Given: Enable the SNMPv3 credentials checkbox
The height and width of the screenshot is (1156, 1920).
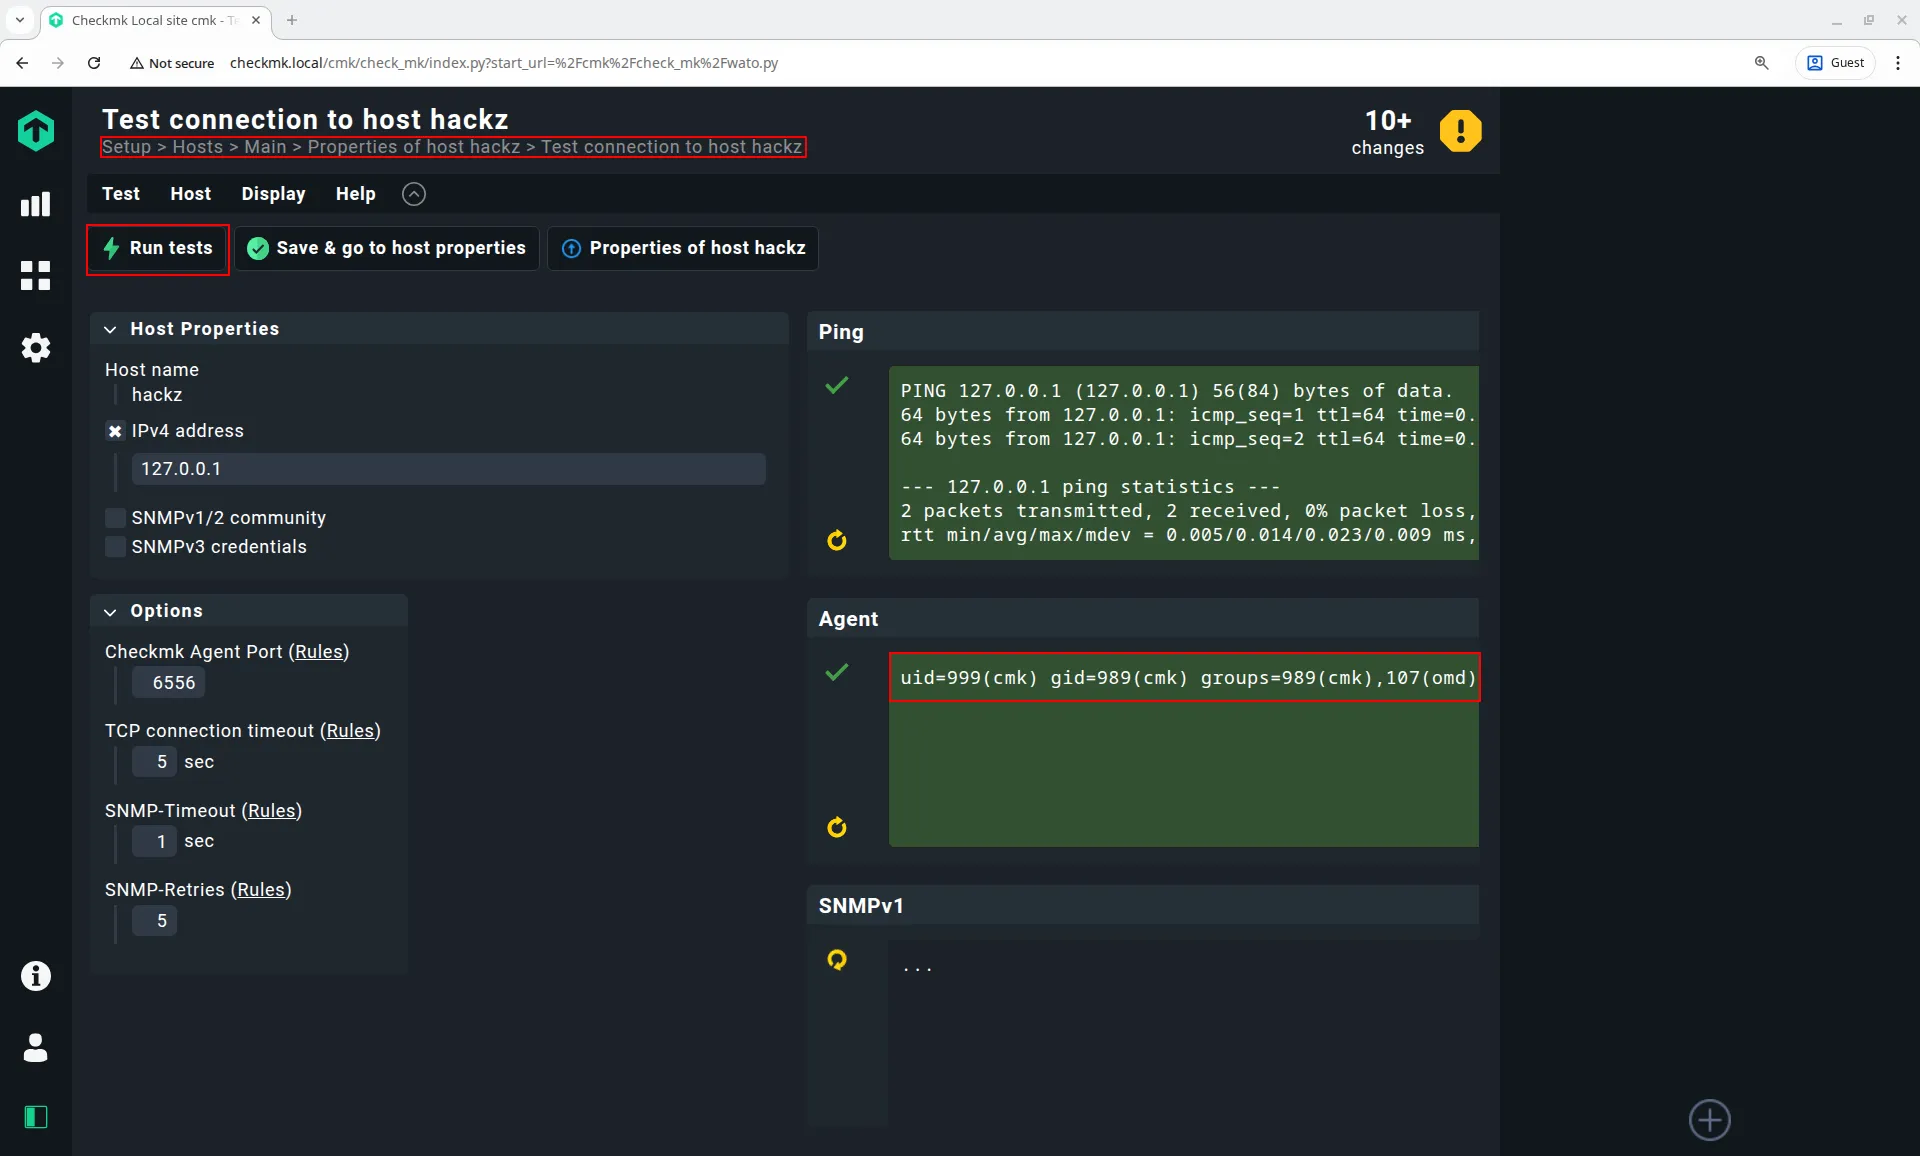Looking at the screenshot, I should (116, 547).
